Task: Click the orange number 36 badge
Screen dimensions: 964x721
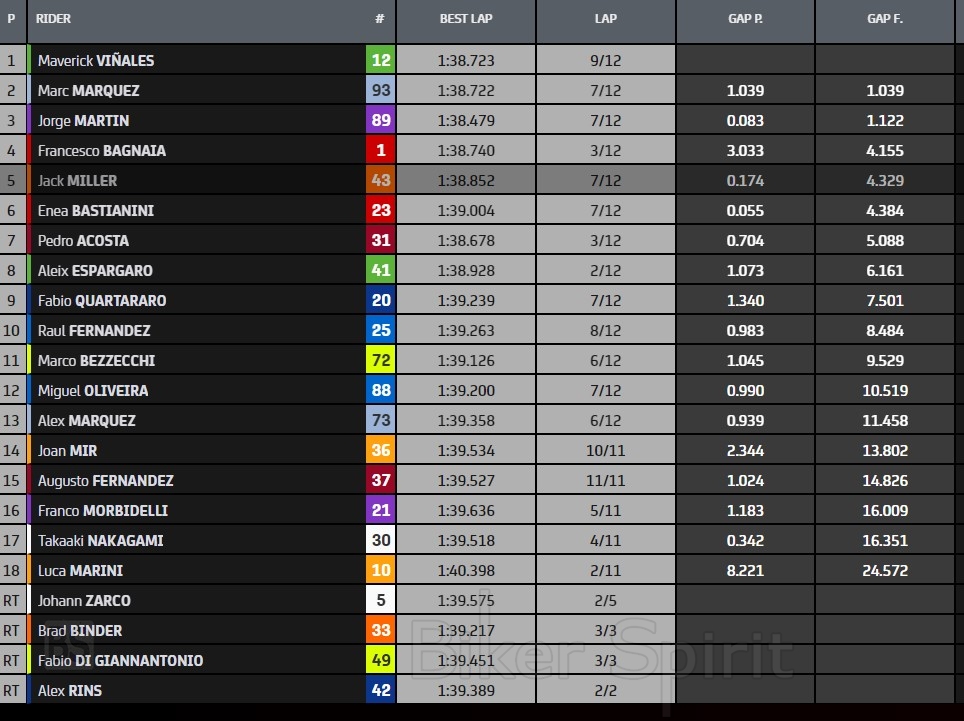Action: 381,450
